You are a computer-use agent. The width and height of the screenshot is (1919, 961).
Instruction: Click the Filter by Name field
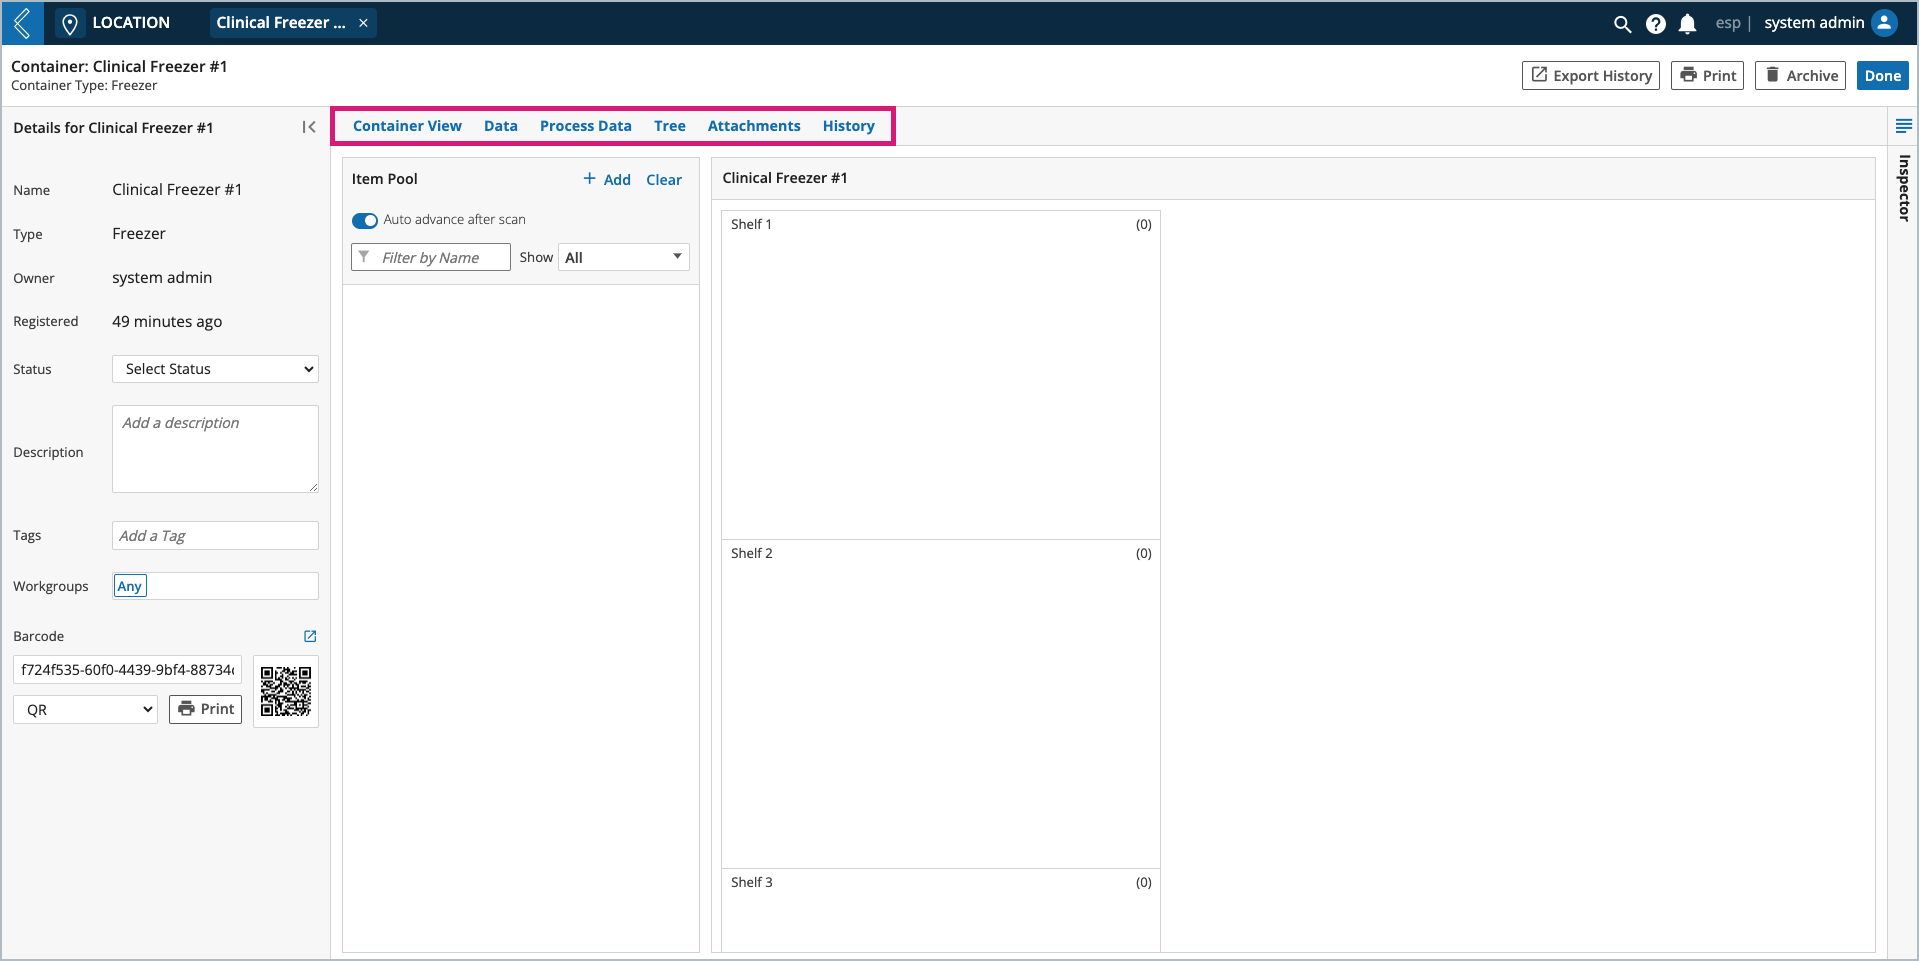point(431,257)
